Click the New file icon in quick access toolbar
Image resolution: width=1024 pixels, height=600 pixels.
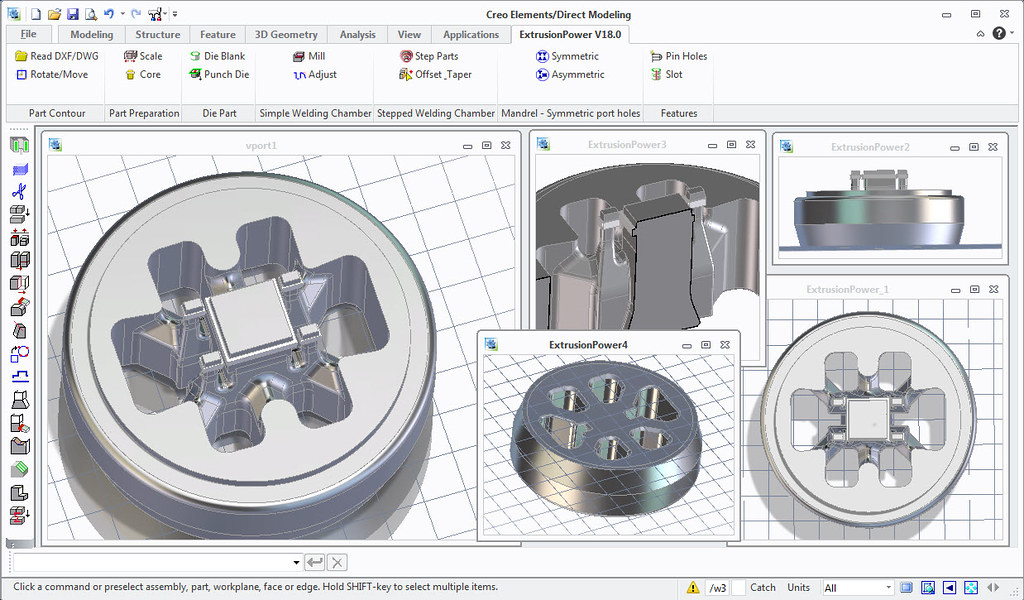click(x=36, y=14)
